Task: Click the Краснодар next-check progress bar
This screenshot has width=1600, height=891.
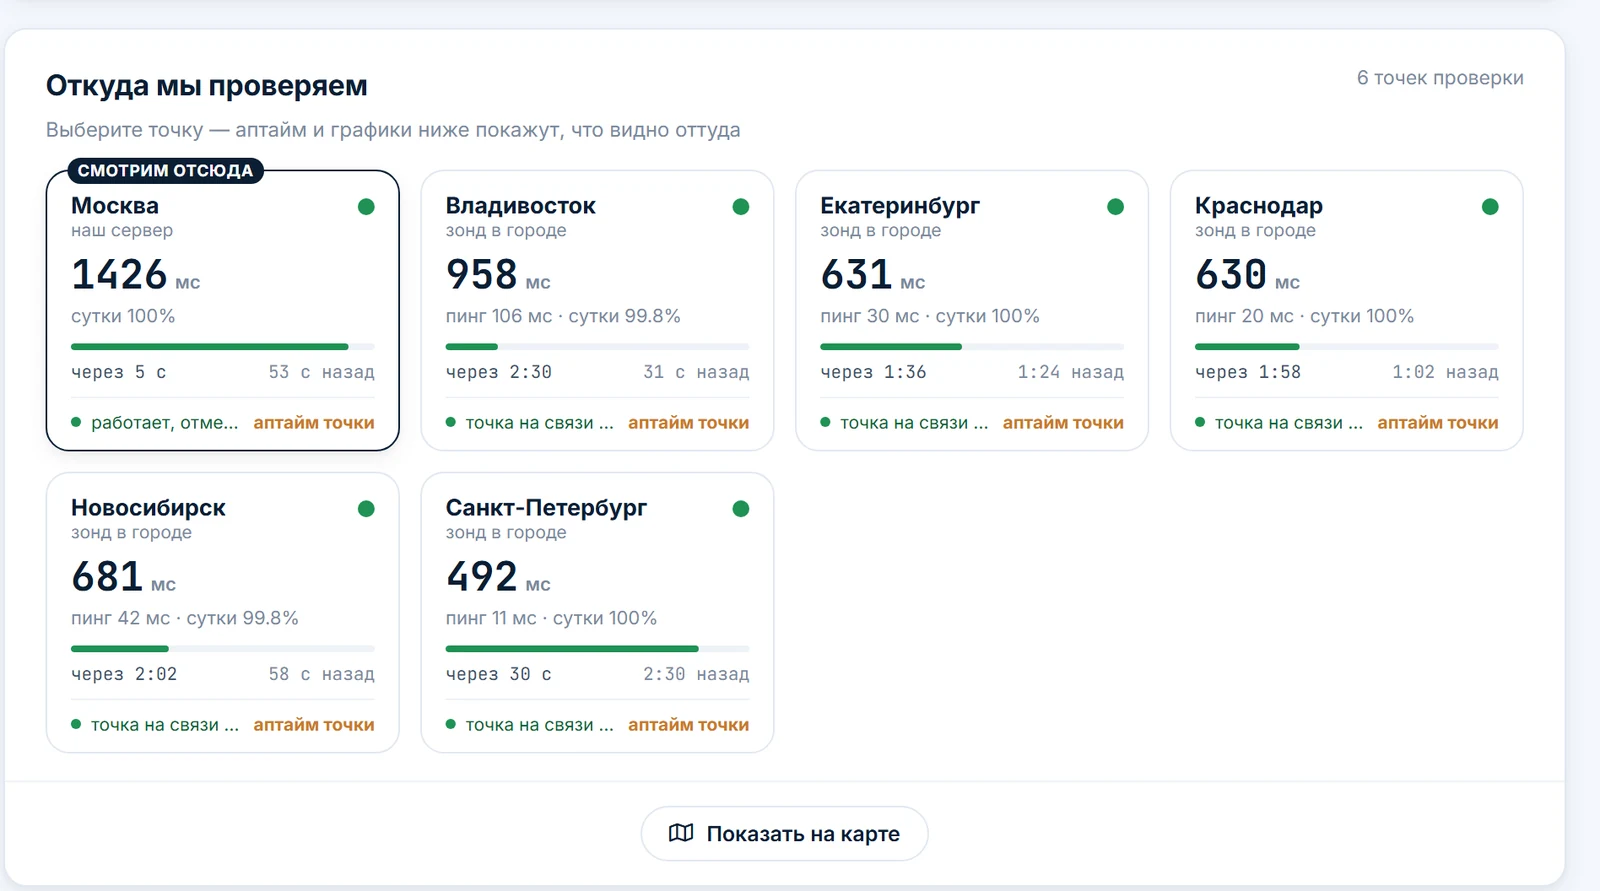Action: [1347, 347]
